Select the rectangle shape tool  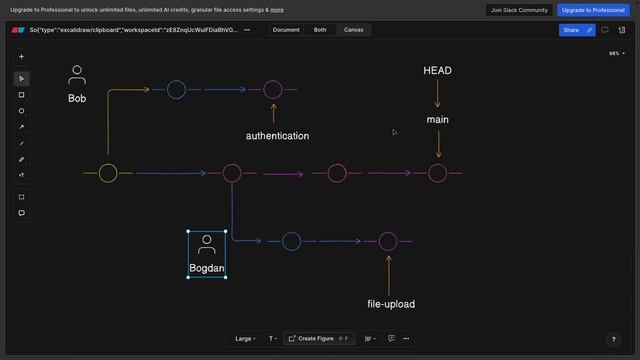[21, 95]
